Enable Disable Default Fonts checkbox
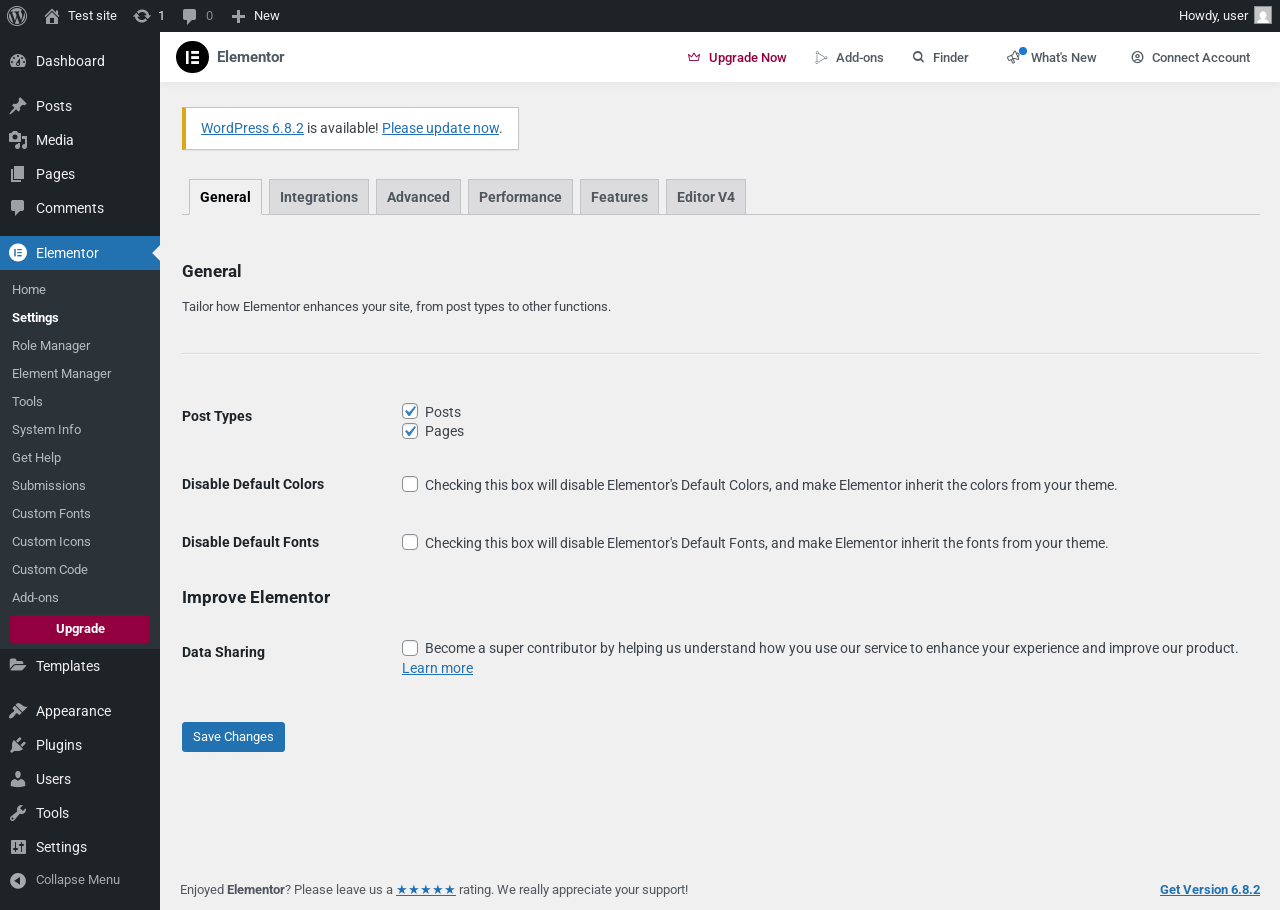Screen dimensions: 1280x910 coord(410,542)
